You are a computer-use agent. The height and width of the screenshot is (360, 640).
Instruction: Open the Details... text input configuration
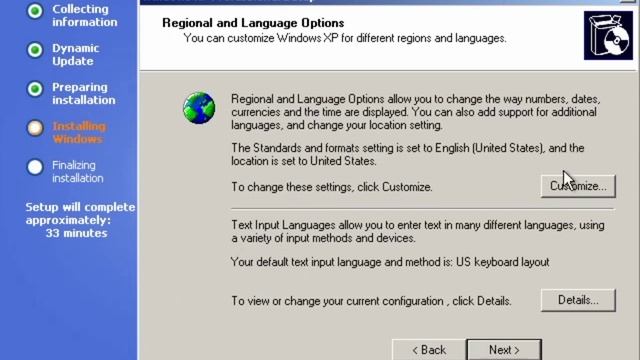coord(578,300)
